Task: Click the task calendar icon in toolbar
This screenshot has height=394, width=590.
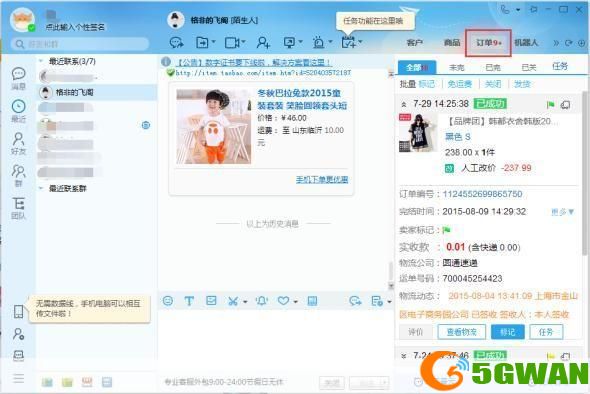Action: (x=348, y=42)
